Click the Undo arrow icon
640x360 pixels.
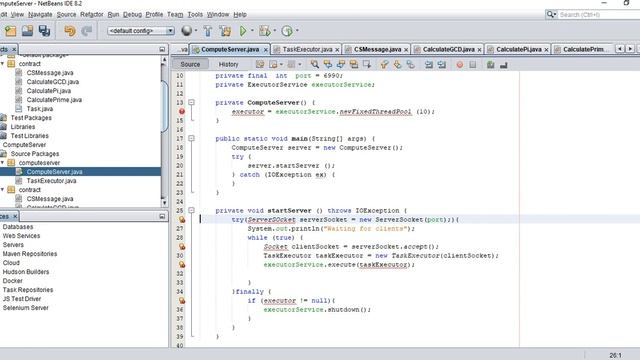click(70, 31)
